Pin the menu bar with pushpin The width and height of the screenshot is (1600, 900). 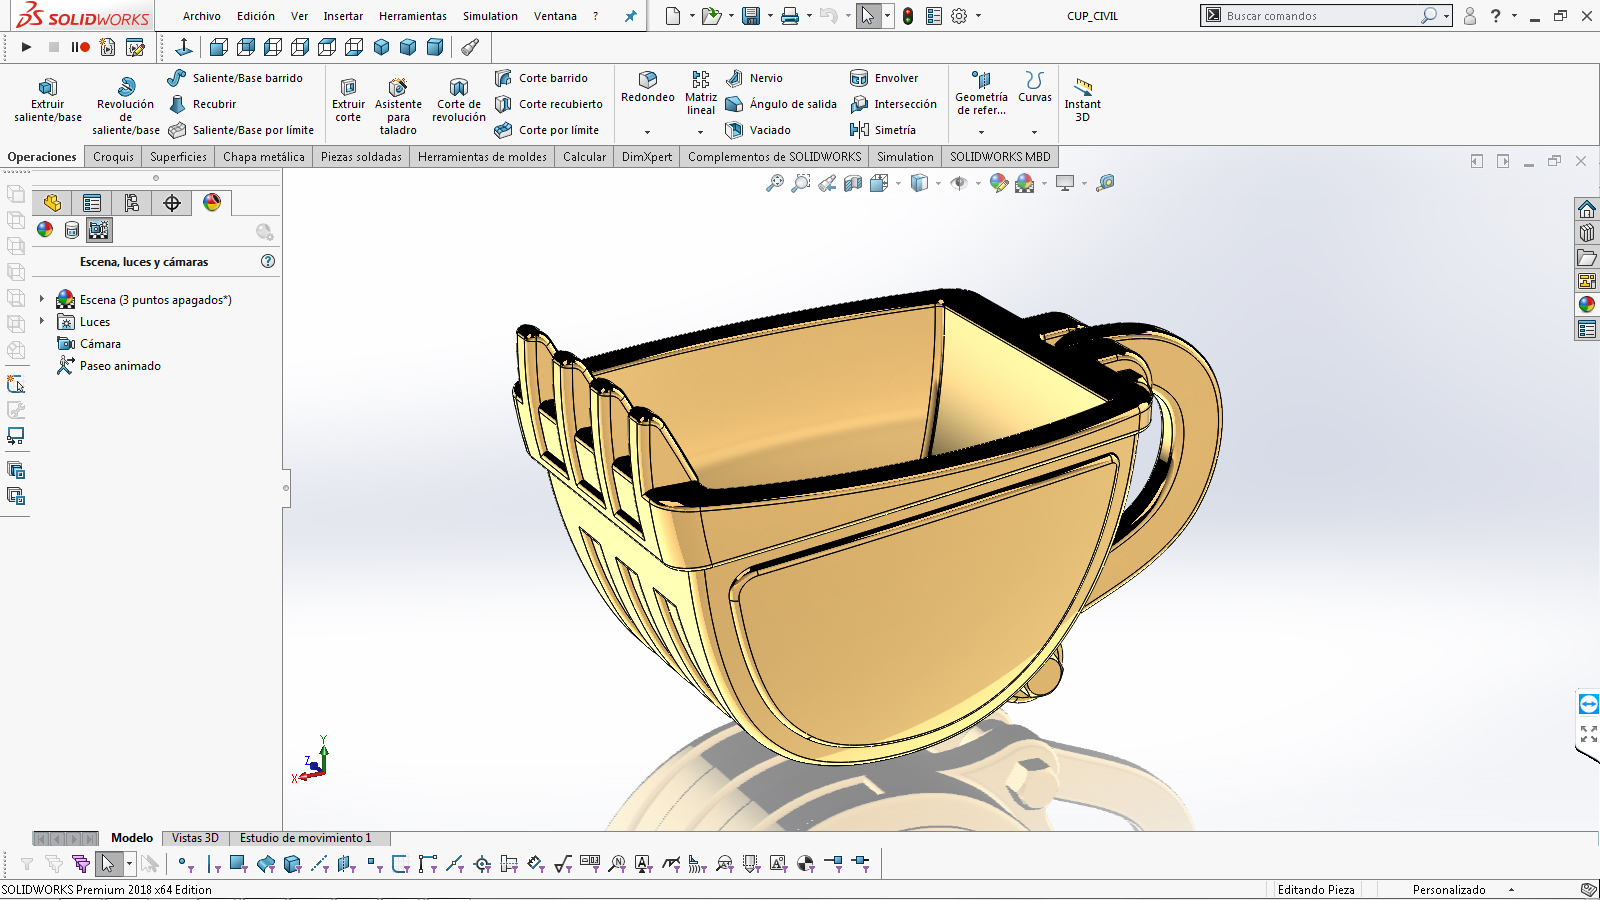(x=630, y=16)
